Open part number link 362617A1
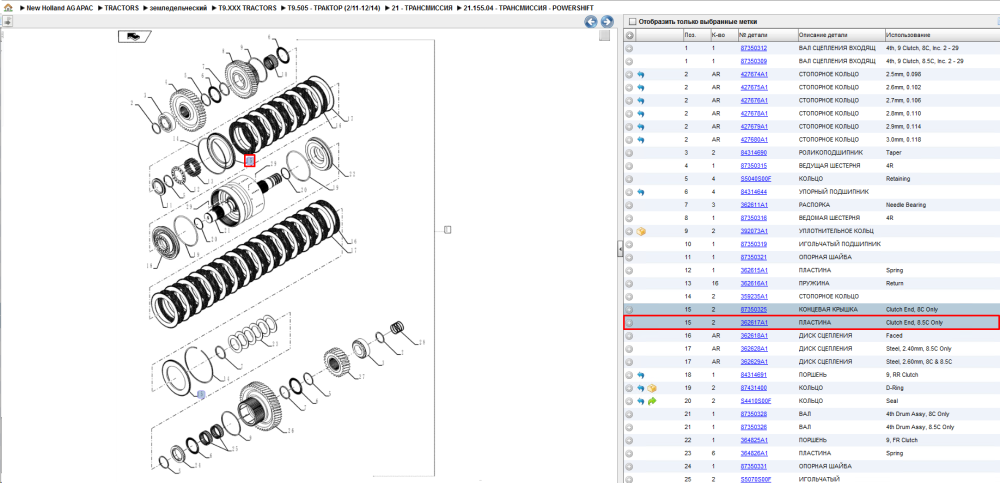The width and height of the screenshot is (1000, 483). tap(753, 323)
